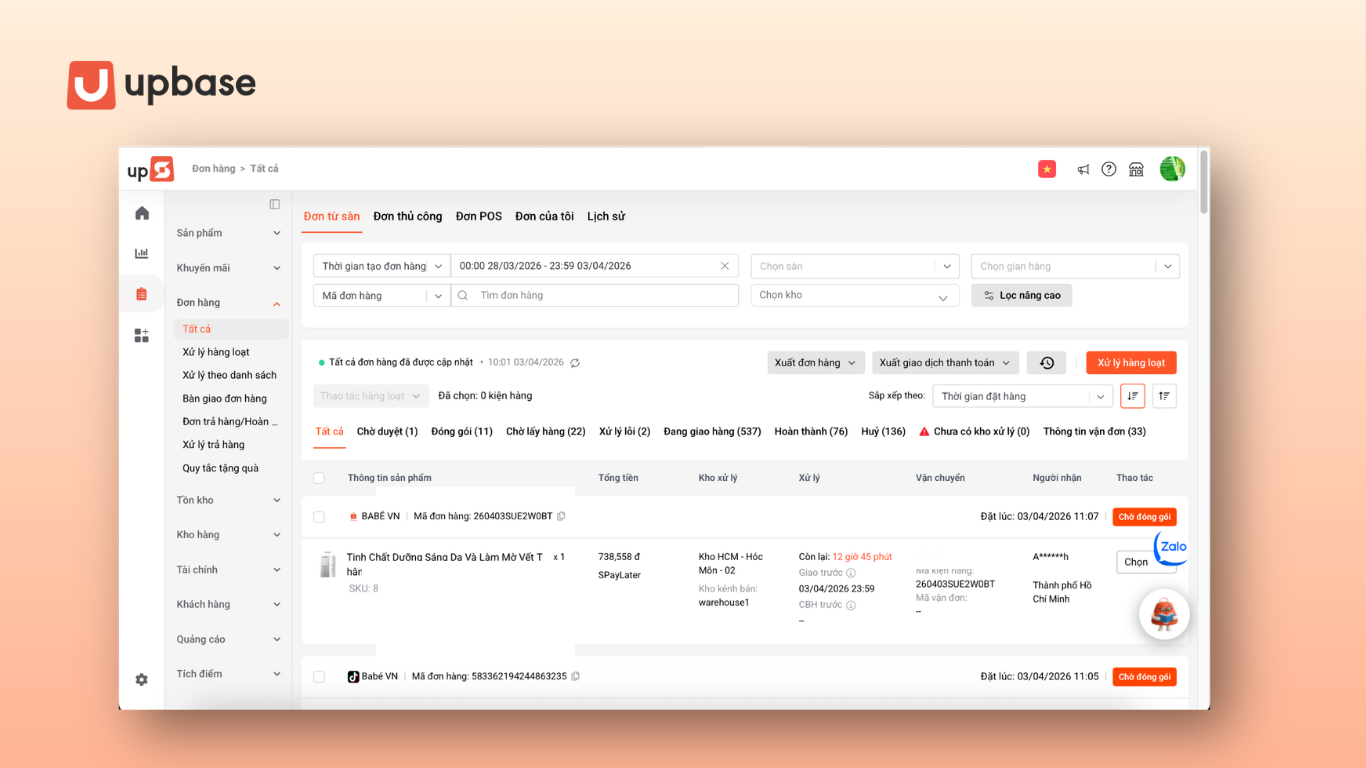Open the Chọn sàn dropdown
This screenshot has width=1366, height=768.
[856, 266]
